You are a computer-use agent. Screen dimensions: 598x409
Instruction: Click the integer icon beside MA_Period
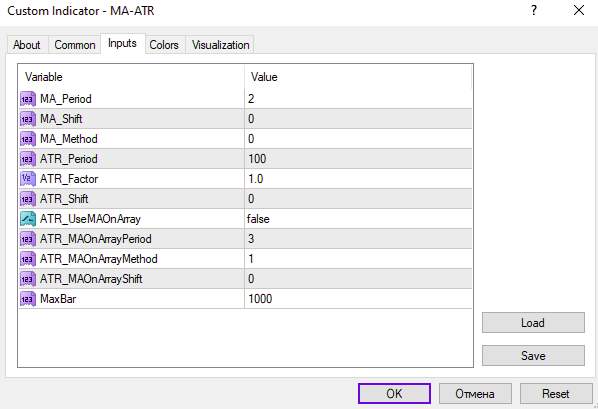coord(28,99)
